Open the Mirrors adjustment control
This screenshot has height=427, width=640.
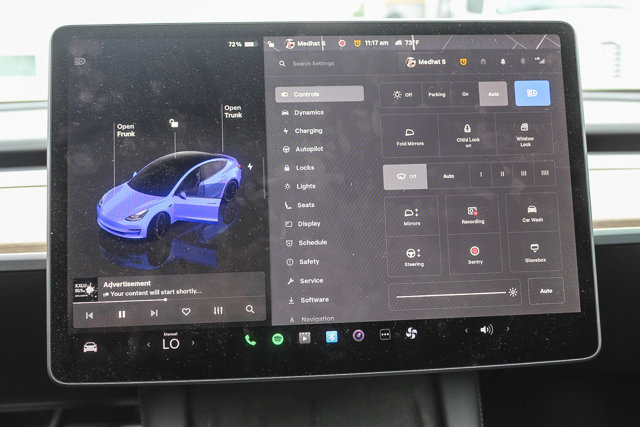click(x=412, y=216)
